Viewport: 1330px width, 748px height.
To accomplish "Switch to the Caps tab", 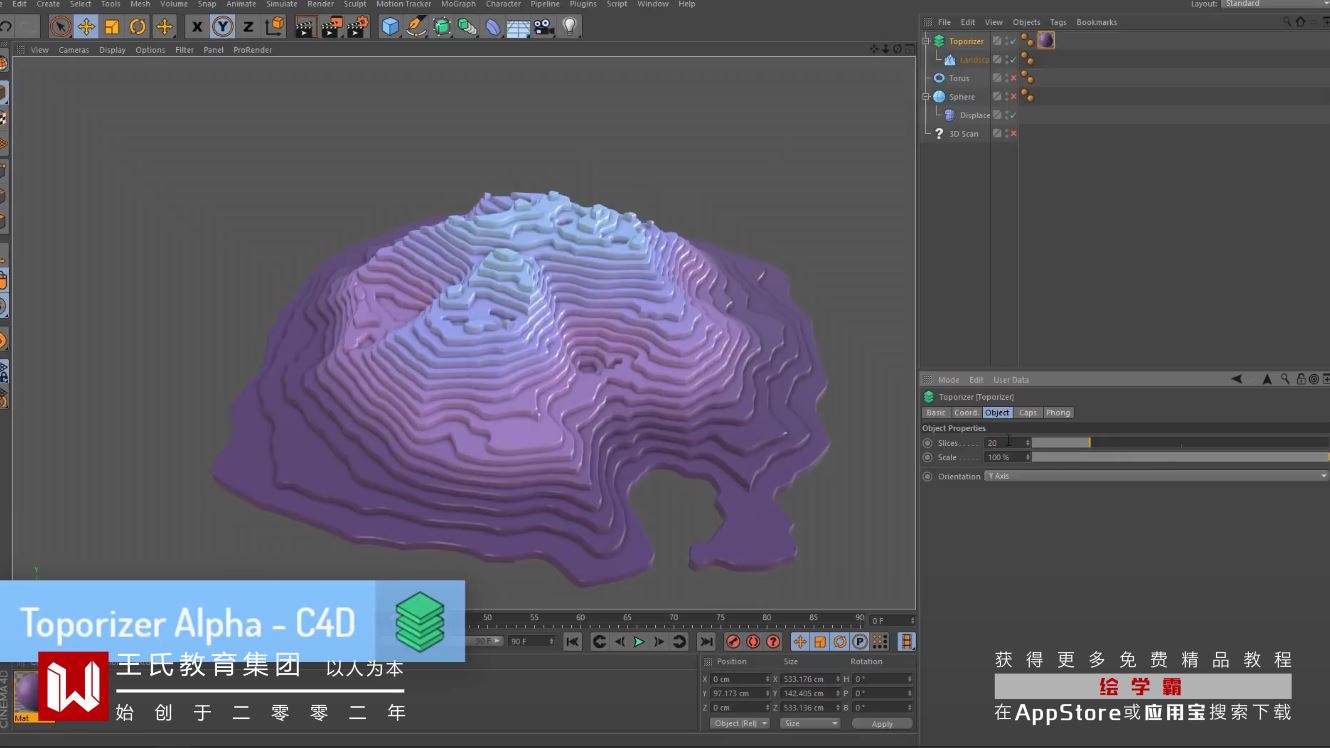I will point(1028,412).
